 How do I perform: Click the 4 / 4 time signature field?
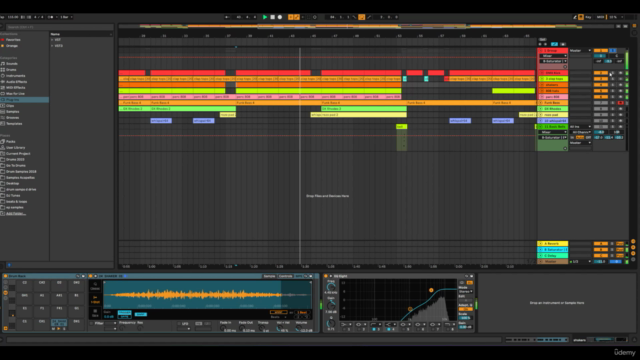[x=39, y=17]
